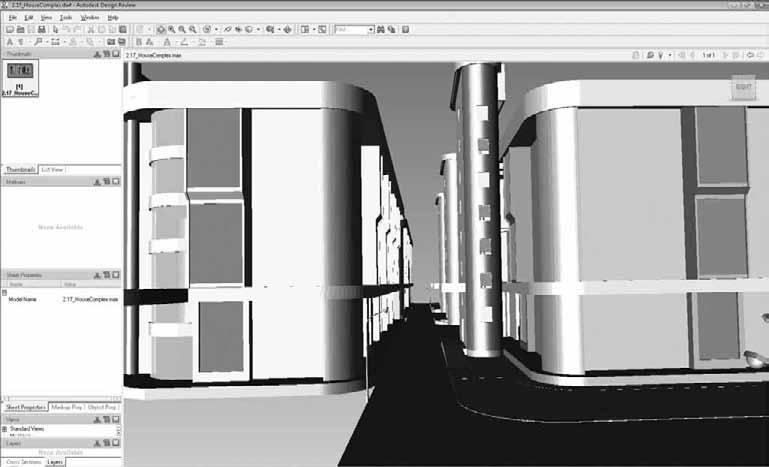
Task: Pin the Sheet Properties panel
Action: 97,275
